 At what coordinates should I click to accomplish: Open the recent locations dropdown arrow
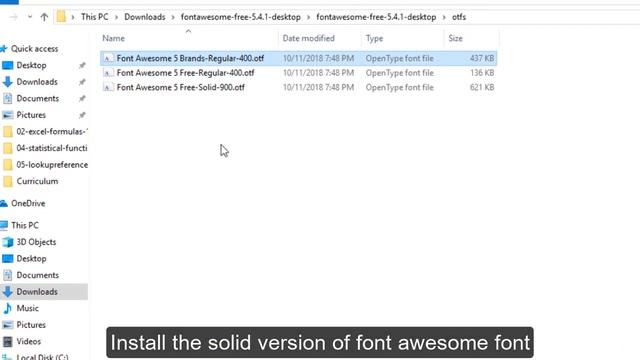[30, 17]
